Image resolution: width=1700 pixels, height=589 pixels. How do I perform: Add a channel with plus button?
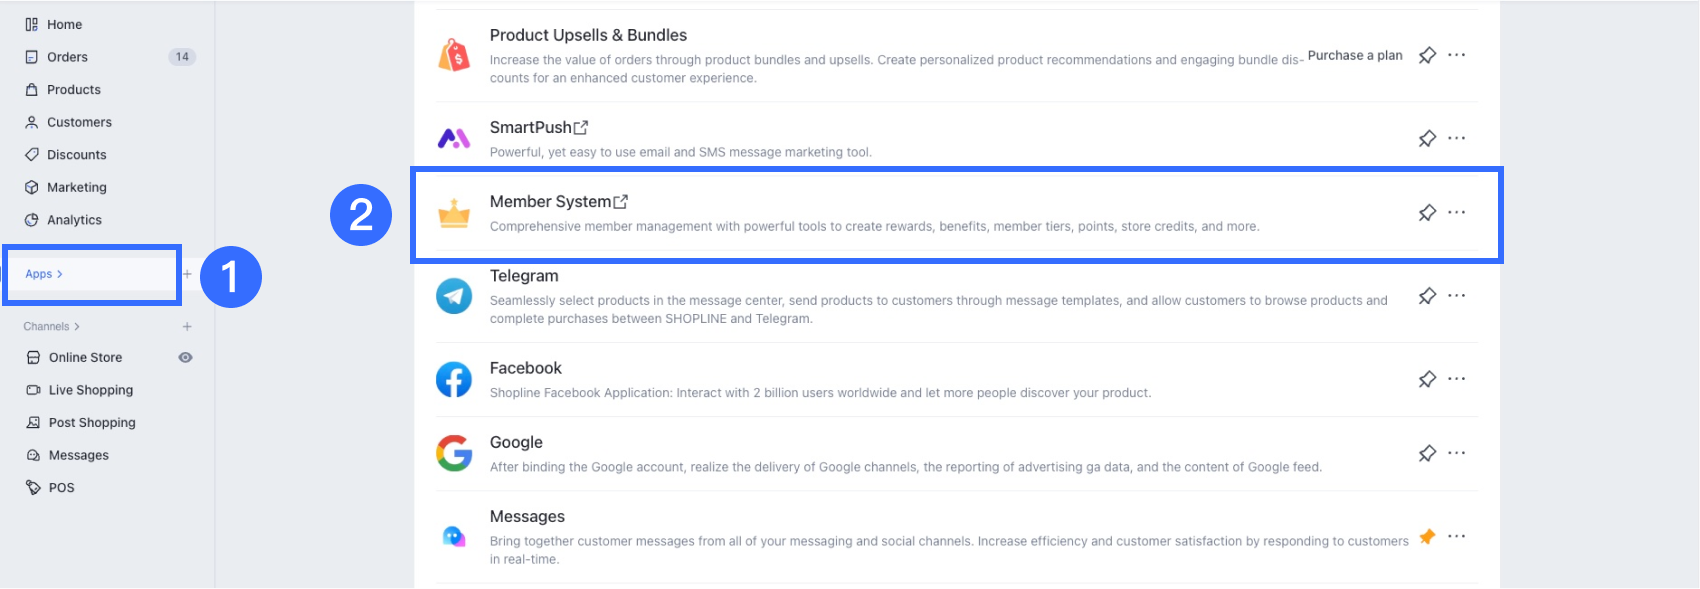187,327
